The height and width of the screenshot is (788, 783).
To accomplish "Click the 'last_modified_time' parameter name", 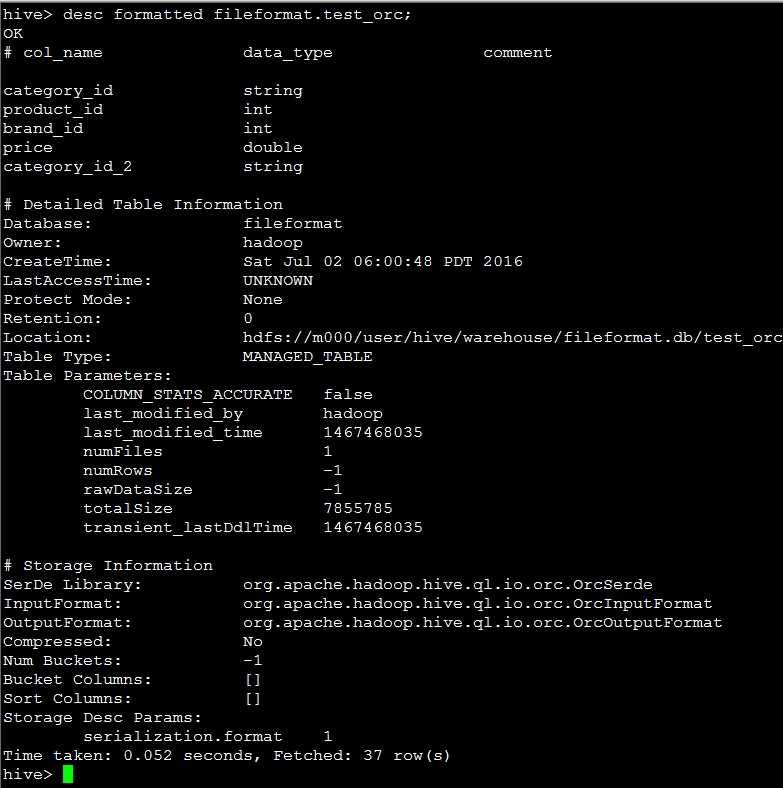I will click(x=173, y=433).
